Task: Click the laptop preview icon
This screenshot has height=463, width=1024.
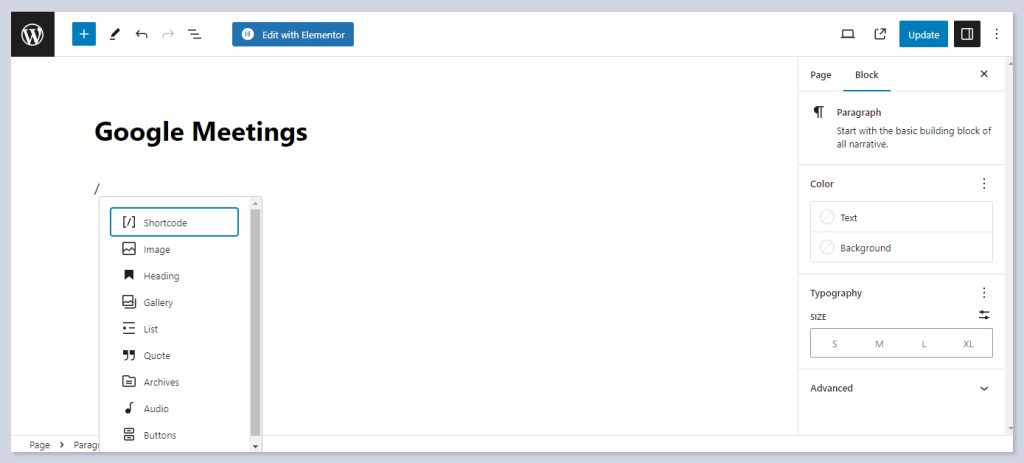Action: 847,34
